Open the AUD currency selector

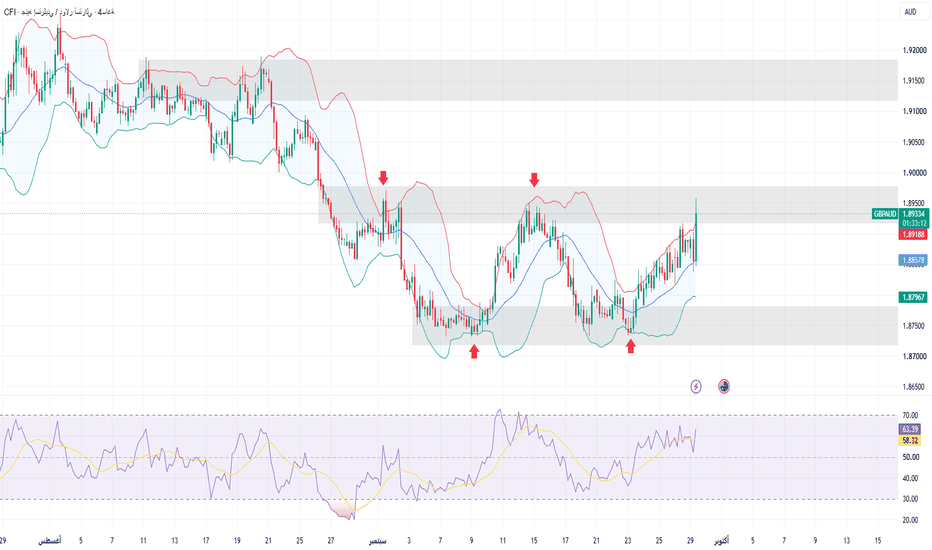(910, 12)
